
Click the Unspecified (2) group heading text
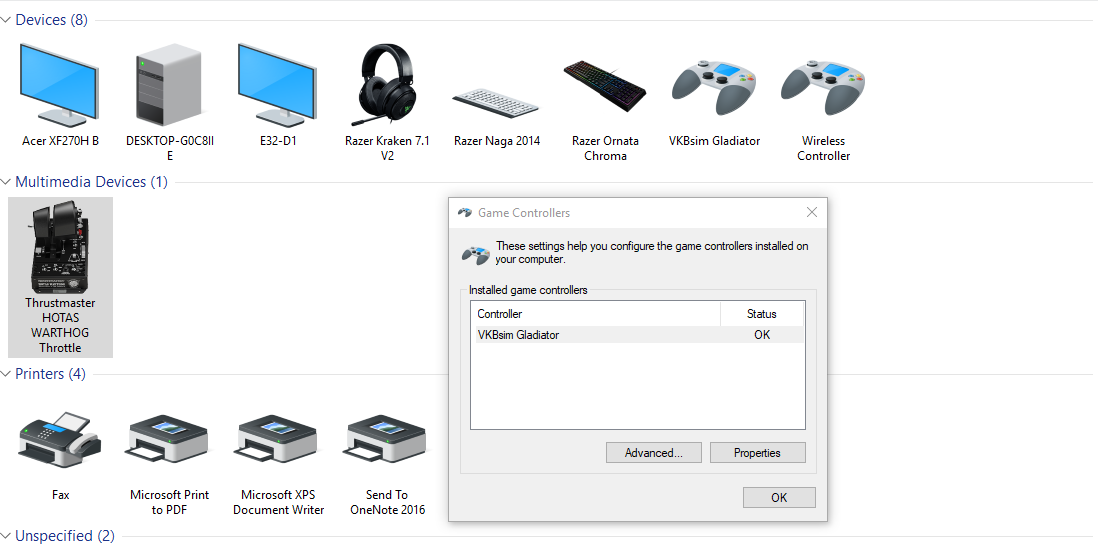click(x=64, y=537)
